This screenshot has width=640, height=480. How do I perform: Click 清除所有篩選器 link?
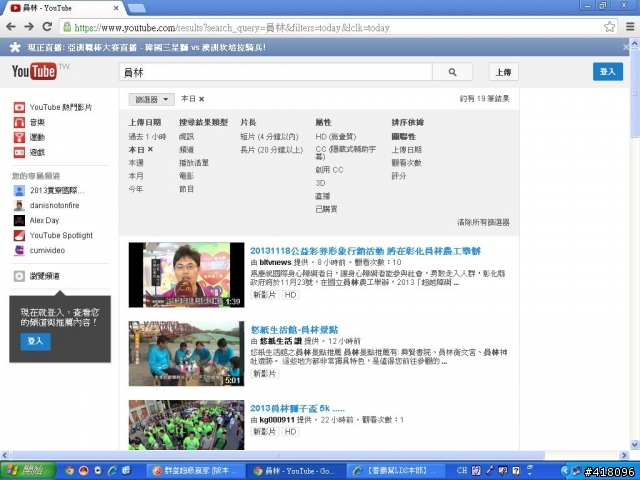tap(483, 222)
